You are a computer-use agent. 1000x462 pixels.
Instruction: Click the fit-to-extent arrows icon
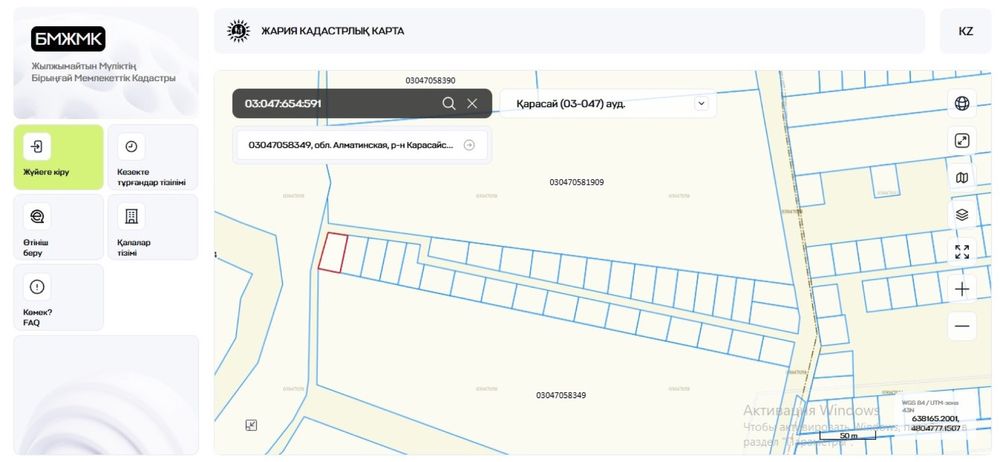[x=962, y=251]
